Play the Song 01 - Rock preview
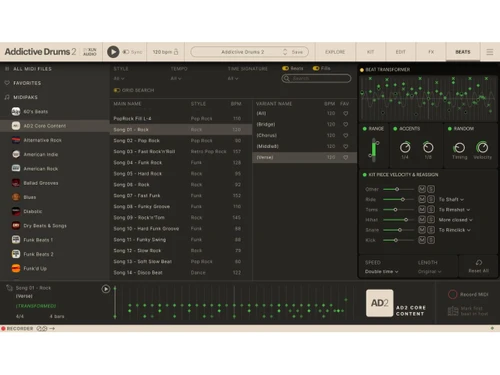 (x=106, y=289)
